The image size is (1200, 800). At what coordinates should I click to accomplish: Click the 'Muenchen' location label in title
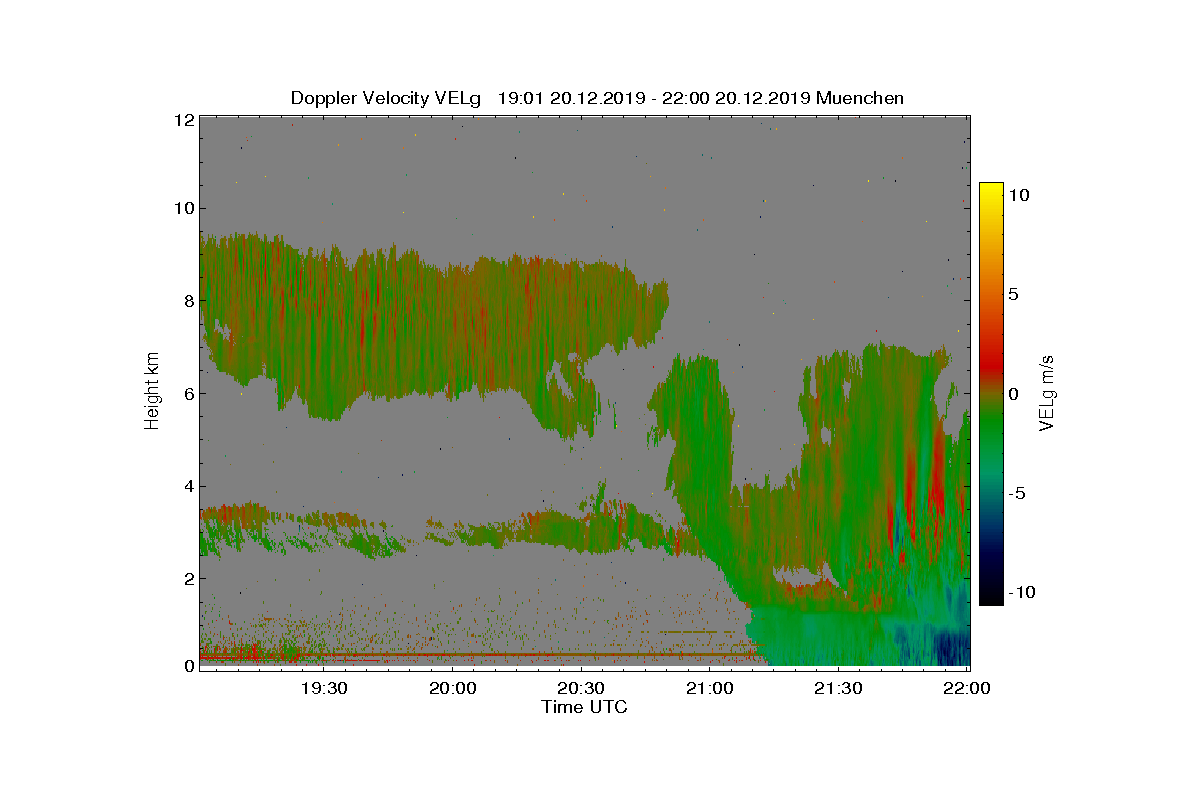[x=860, y=98]
